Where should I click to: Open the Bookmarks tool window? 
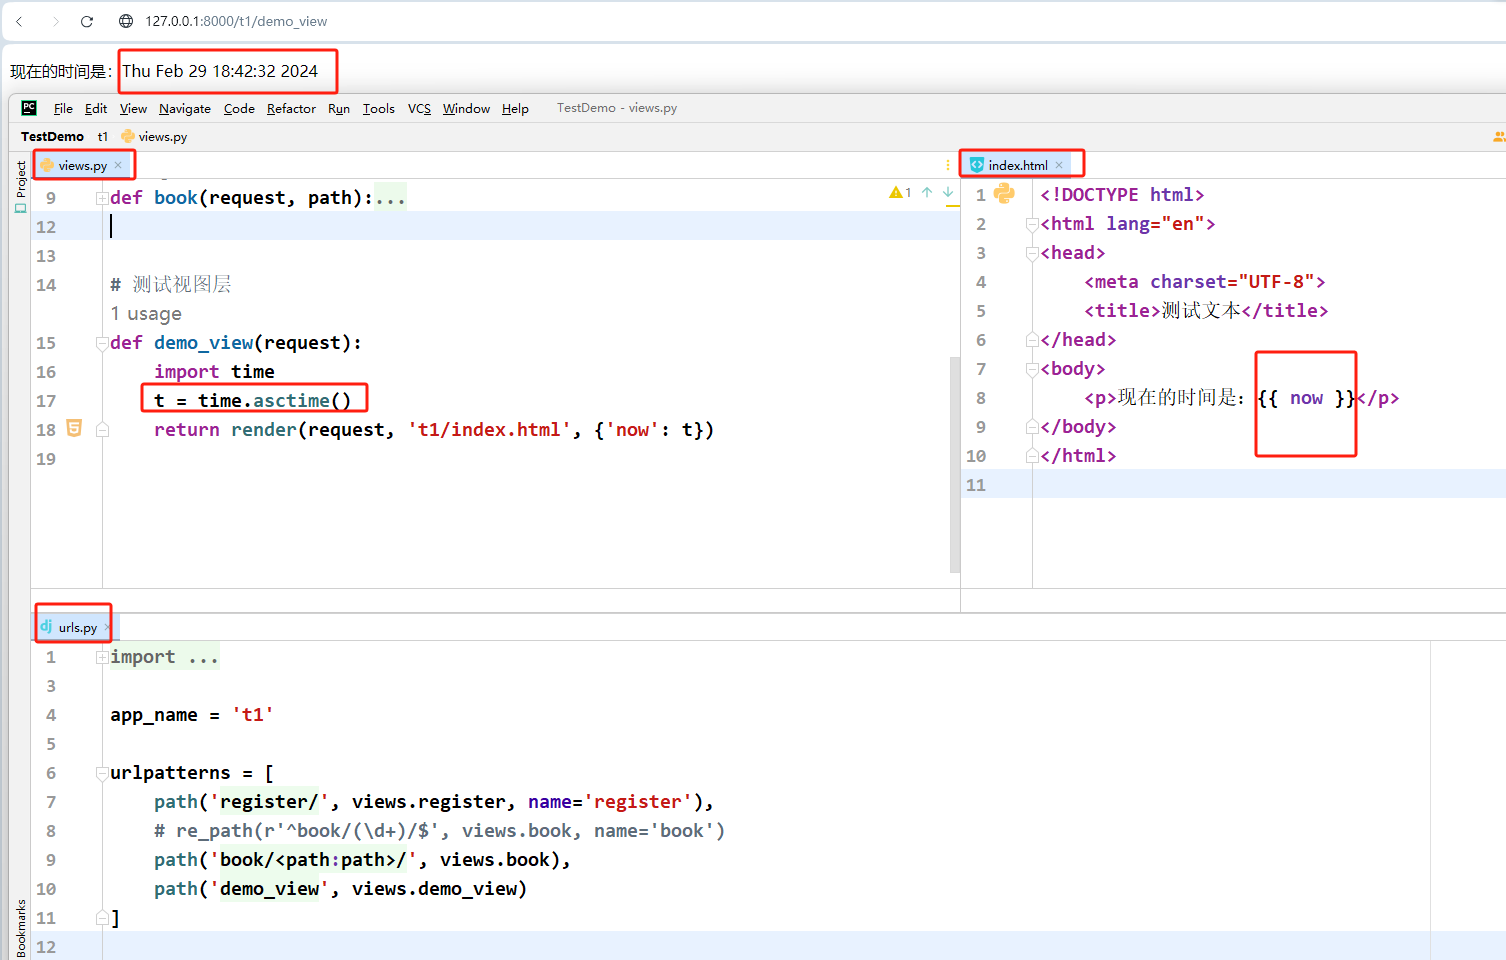coord(20,928)
